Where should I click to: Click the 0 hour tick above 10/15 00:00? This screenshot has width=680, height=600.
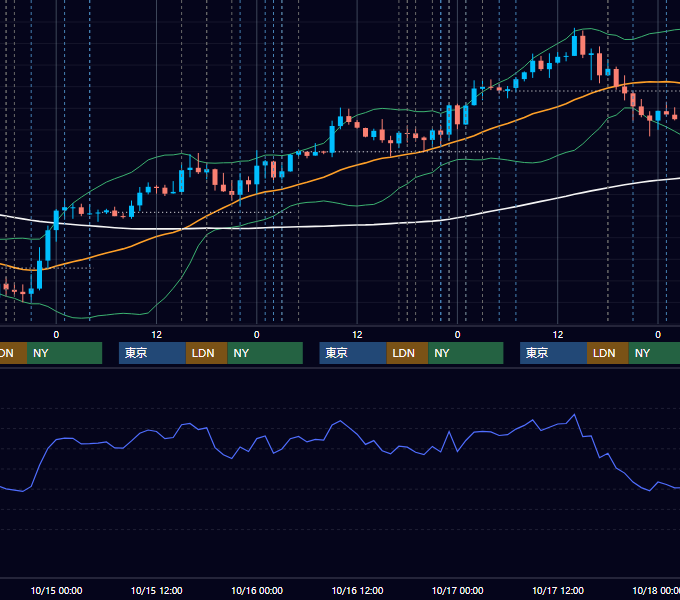click(56, 335)
